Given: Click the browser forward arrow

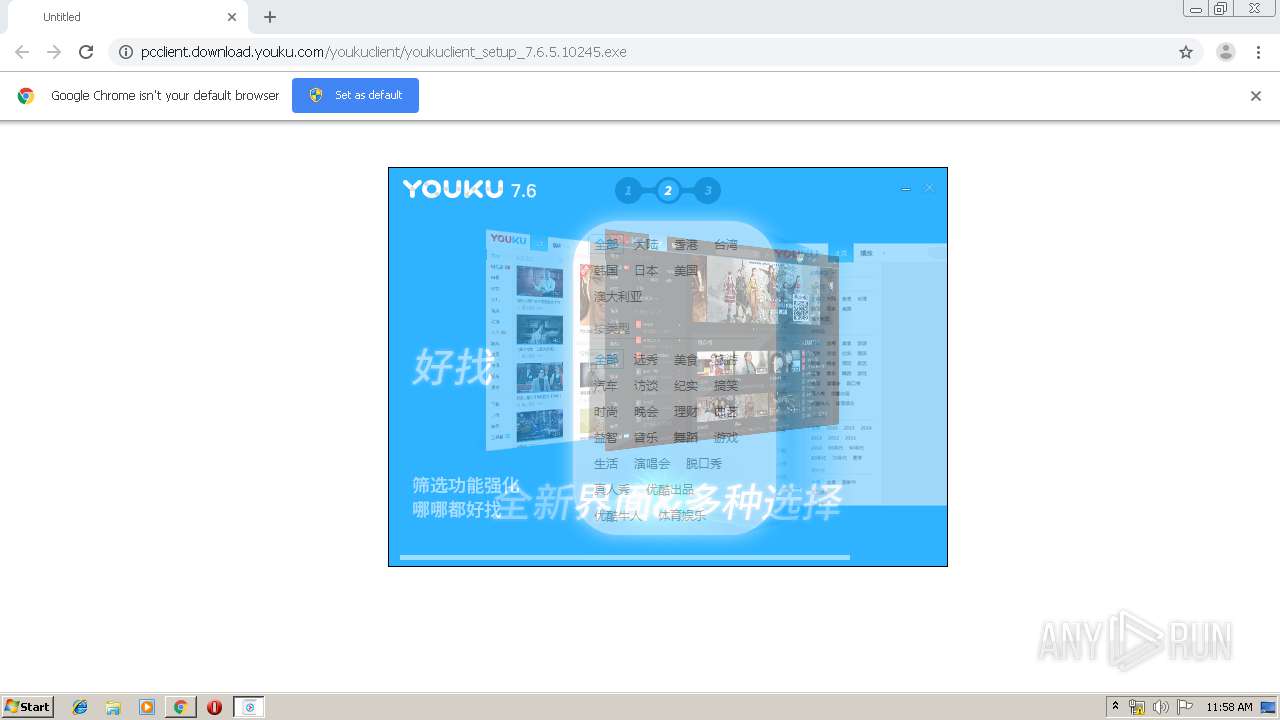Looking at the screenshot, I should click(54, 52).
